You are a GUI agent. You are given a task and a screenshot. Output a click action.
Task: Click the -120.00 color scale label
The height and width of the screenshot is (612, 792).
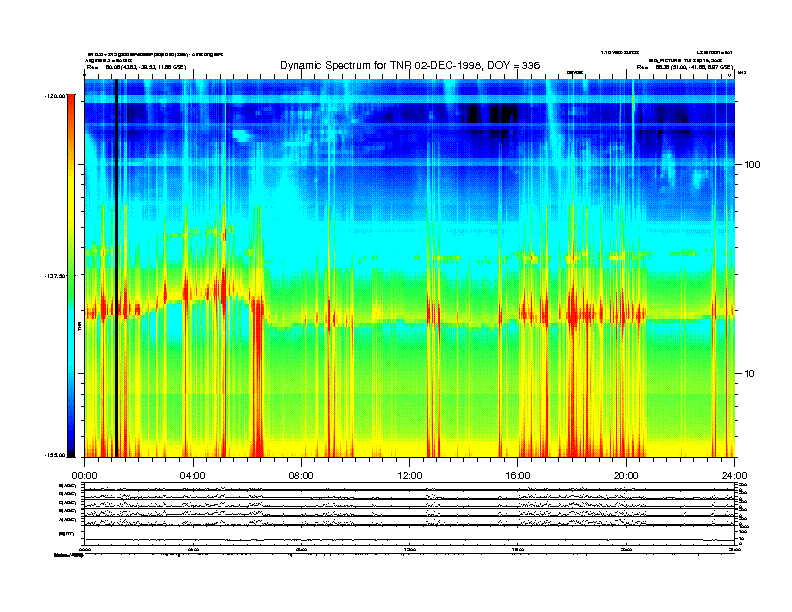[55, 96]
